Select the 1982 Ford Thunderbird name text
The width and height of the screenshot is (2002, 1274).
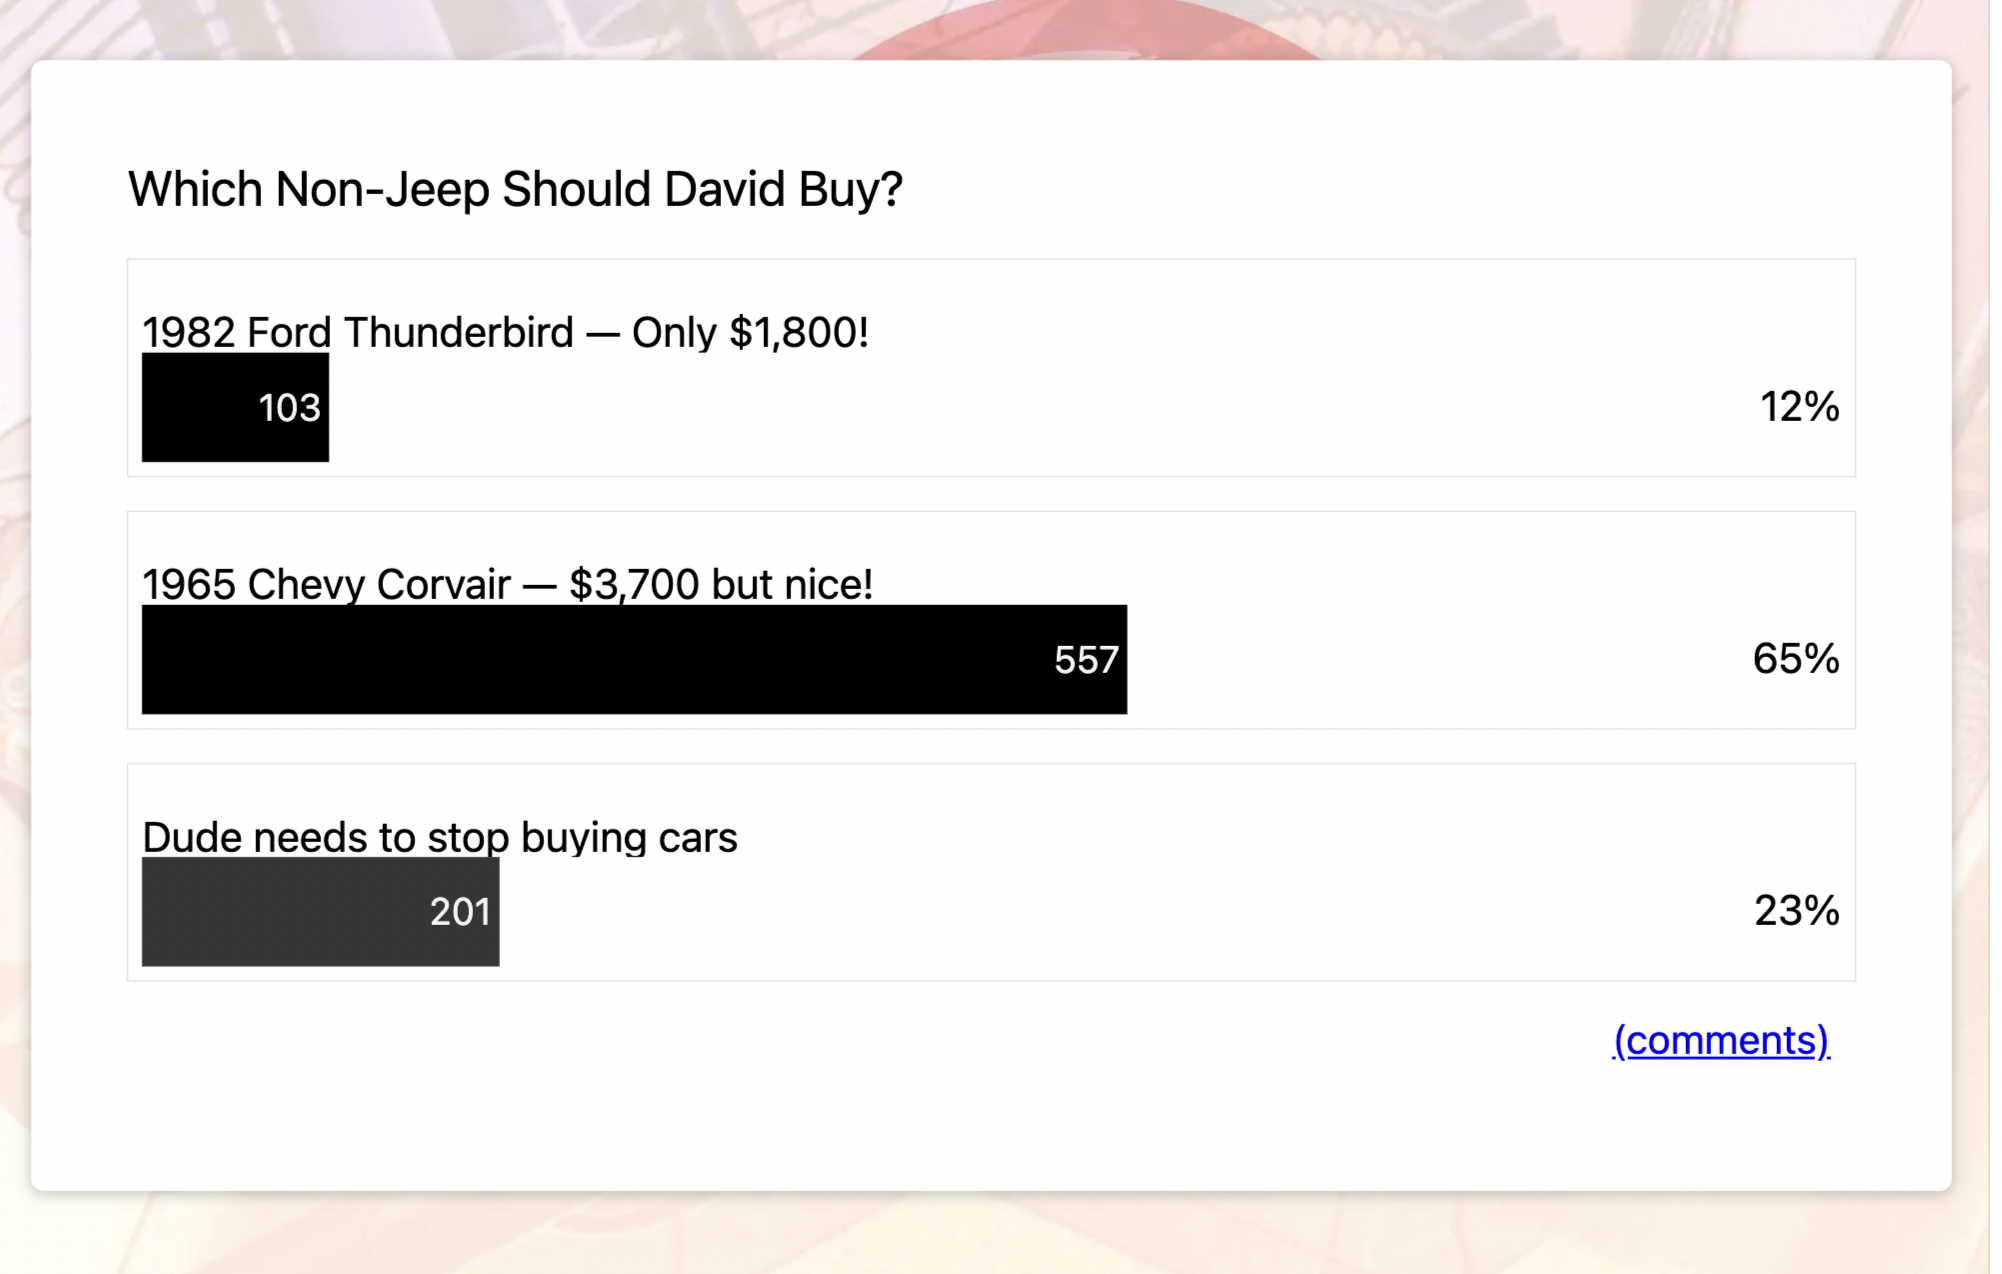point(357,332)
